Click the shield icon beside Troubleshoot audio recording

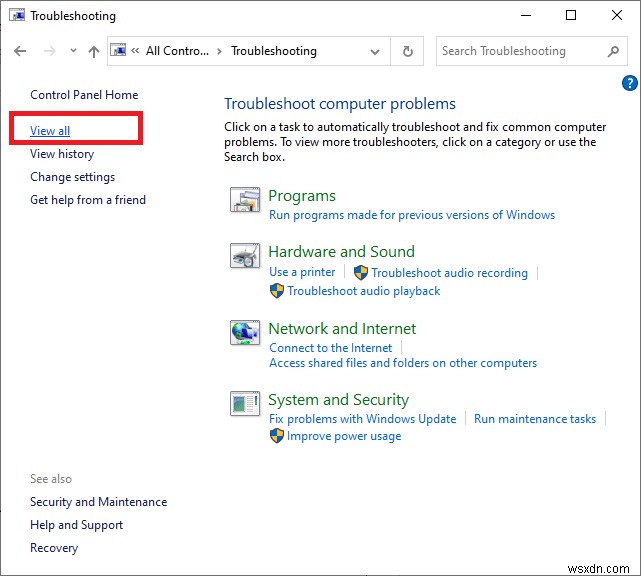point(360,273)
